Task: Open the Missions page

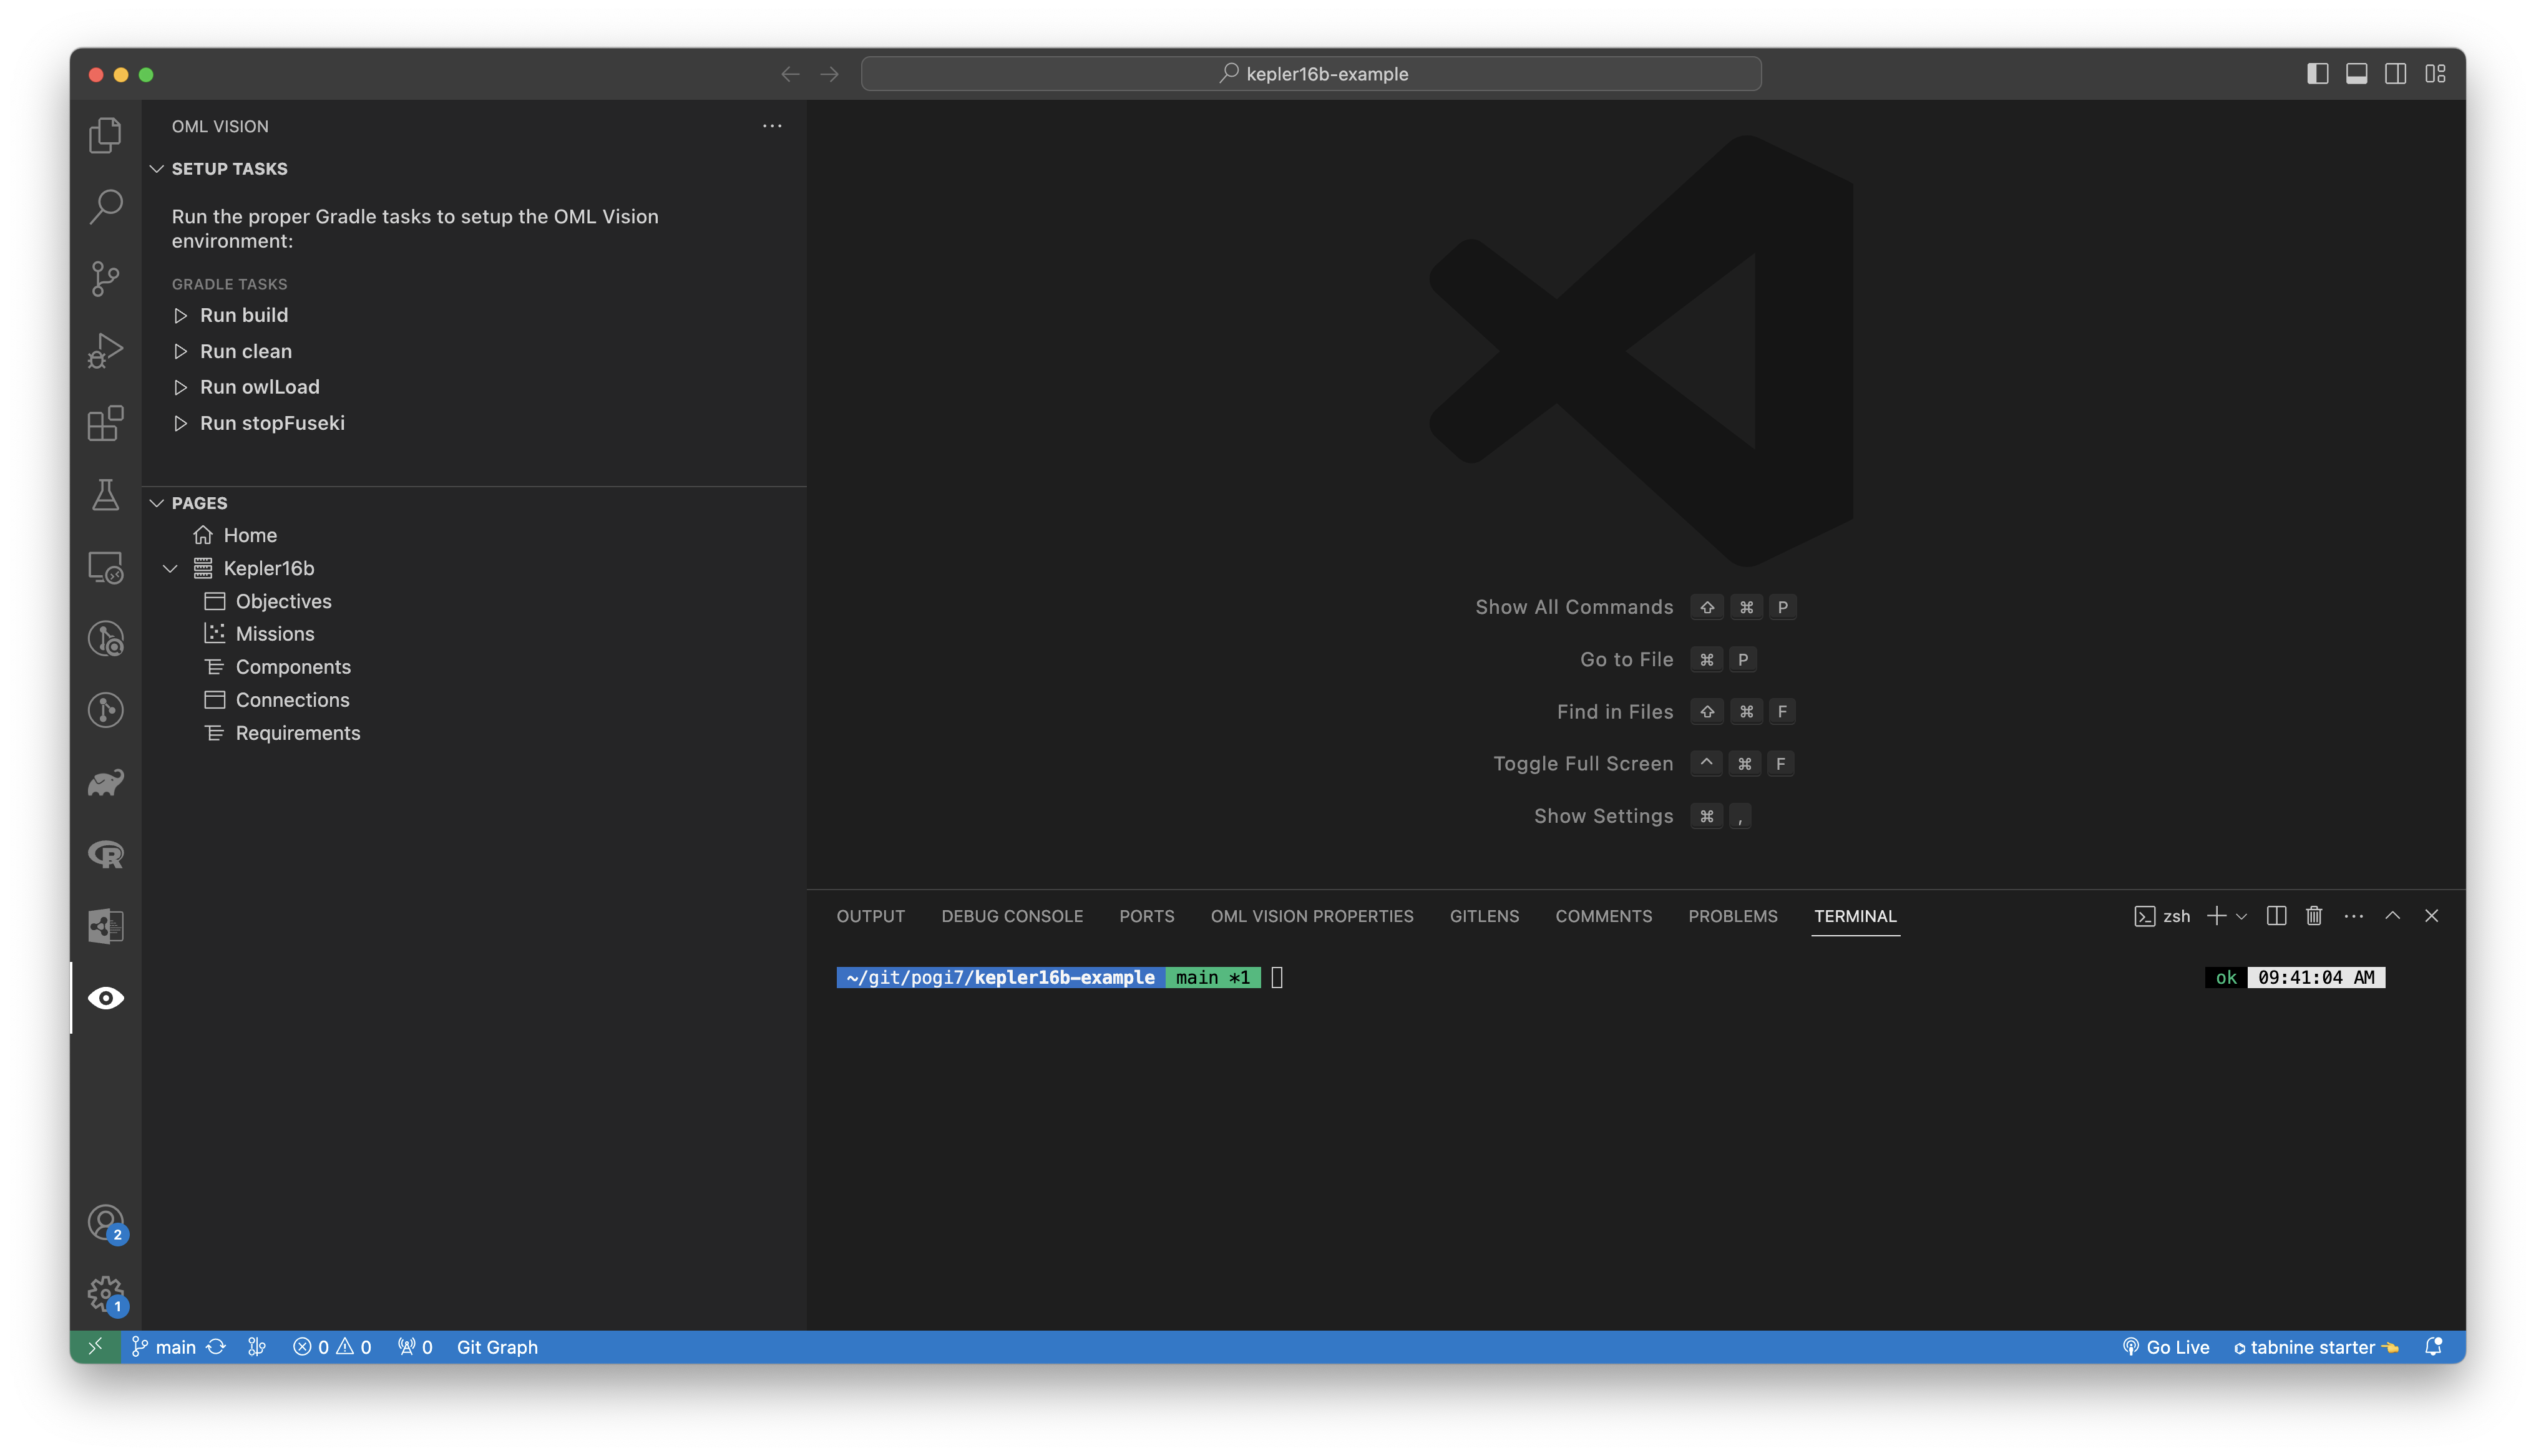Action: point(275,634)
